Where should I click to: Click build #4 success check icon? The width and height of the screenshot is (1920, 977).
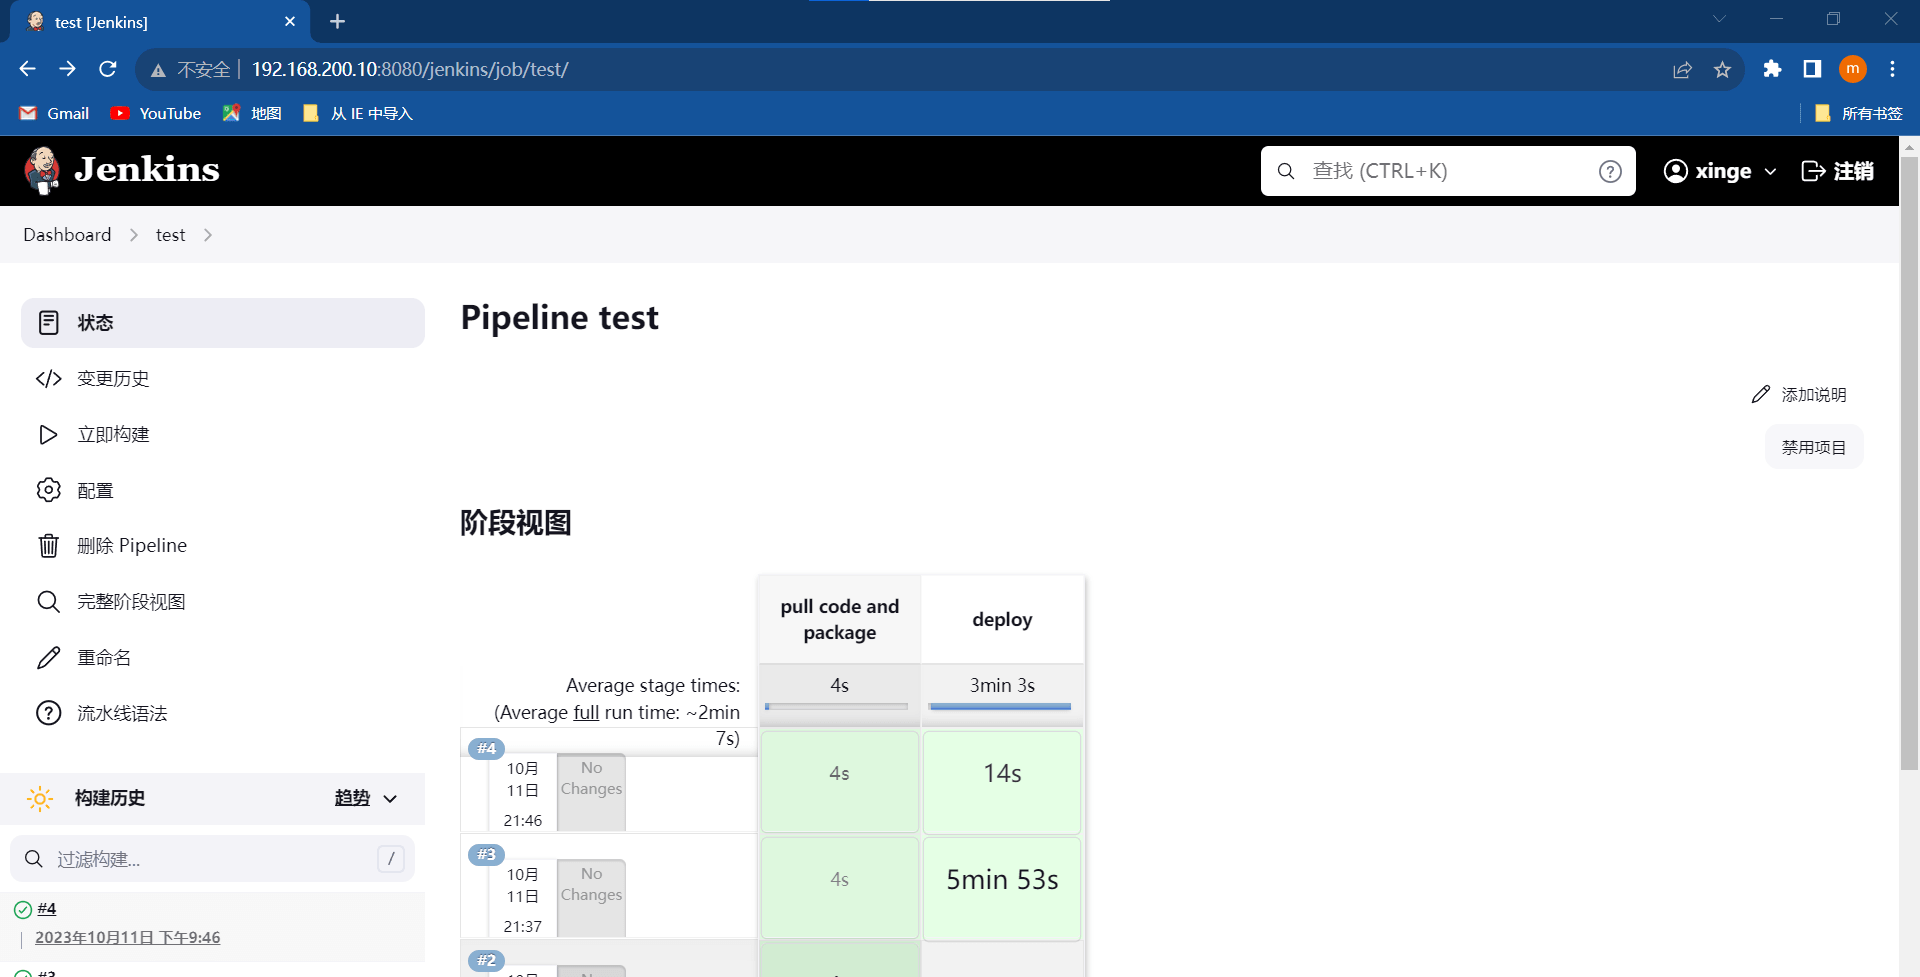coord(23,910)
